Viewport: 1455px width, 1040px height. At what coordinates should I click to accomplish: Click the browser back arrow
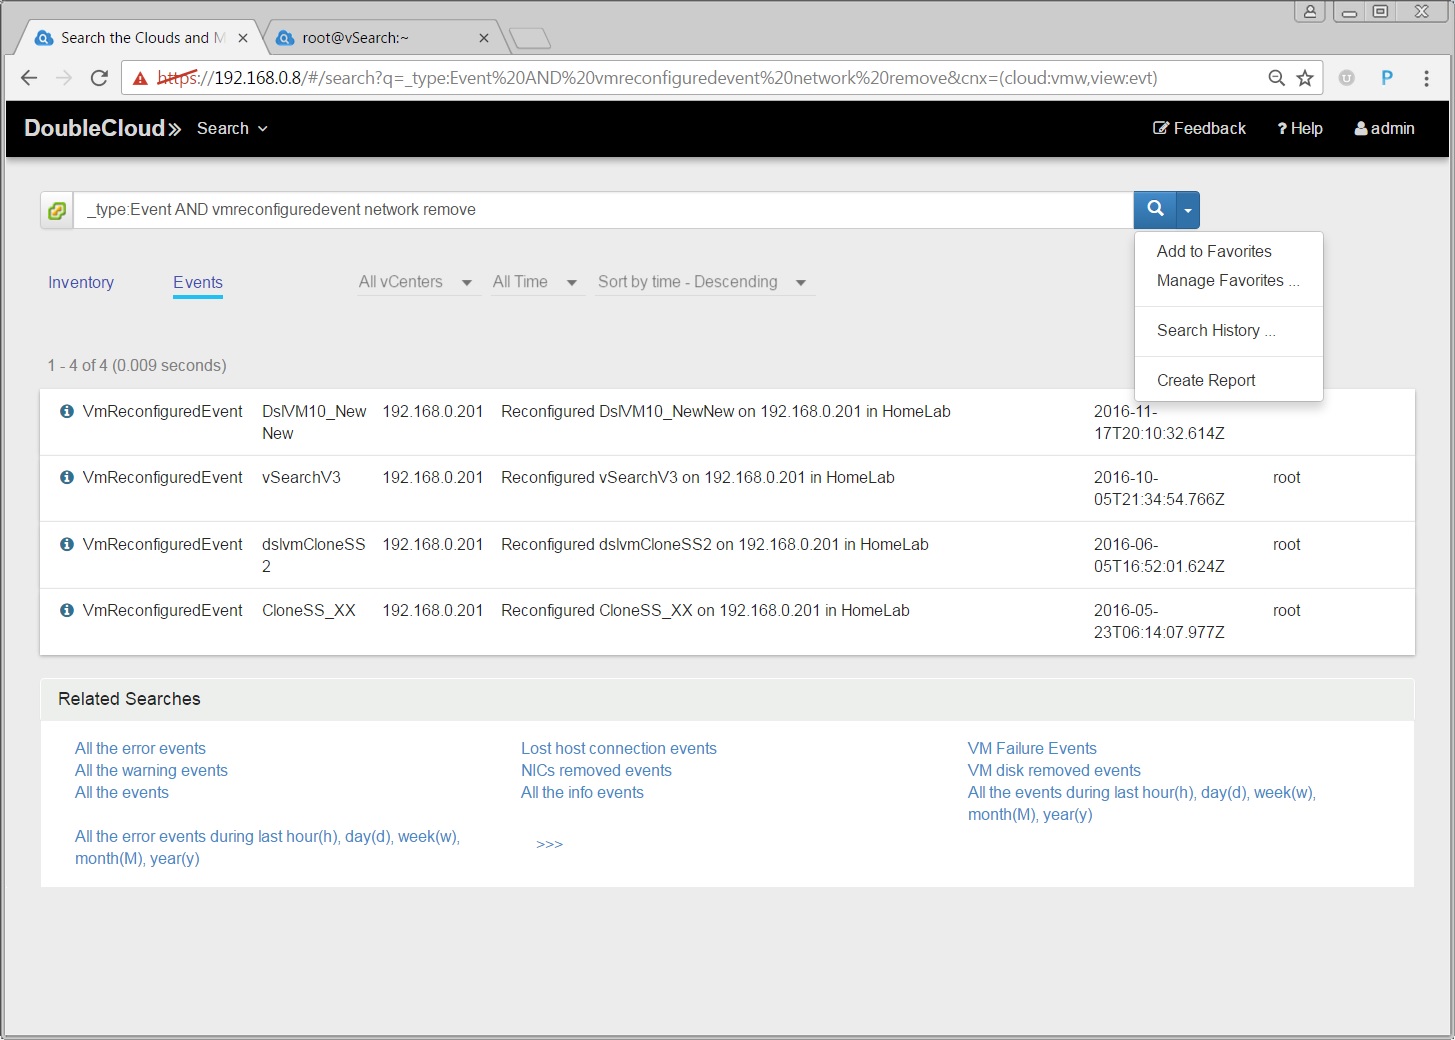tap(29, 78)
